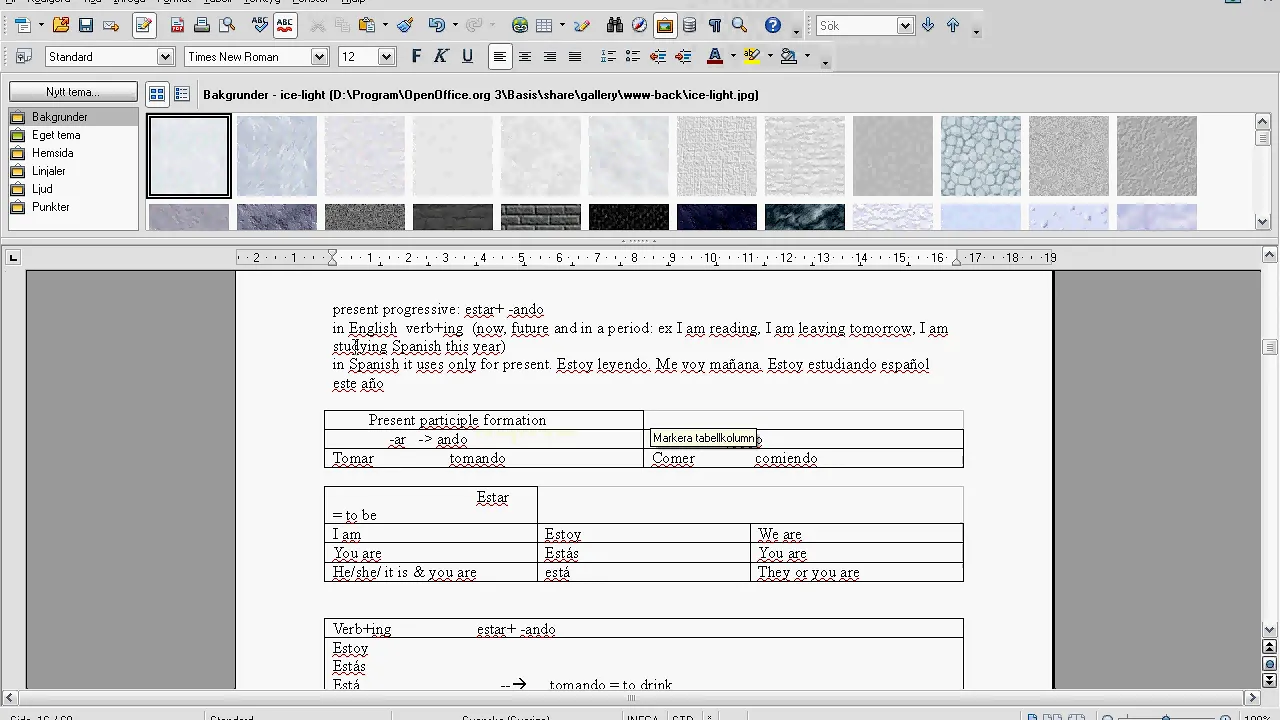Align paragraph left

pos(499,57)
